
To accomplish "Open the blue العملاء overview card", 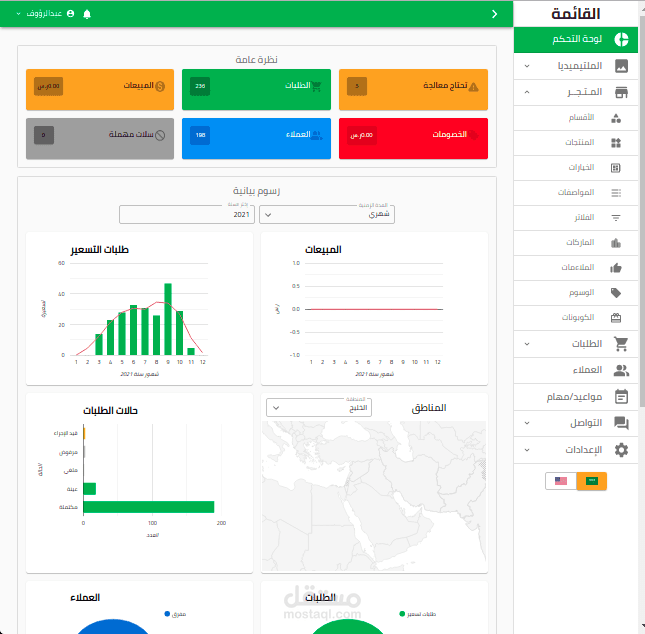I will pos(256,138).
